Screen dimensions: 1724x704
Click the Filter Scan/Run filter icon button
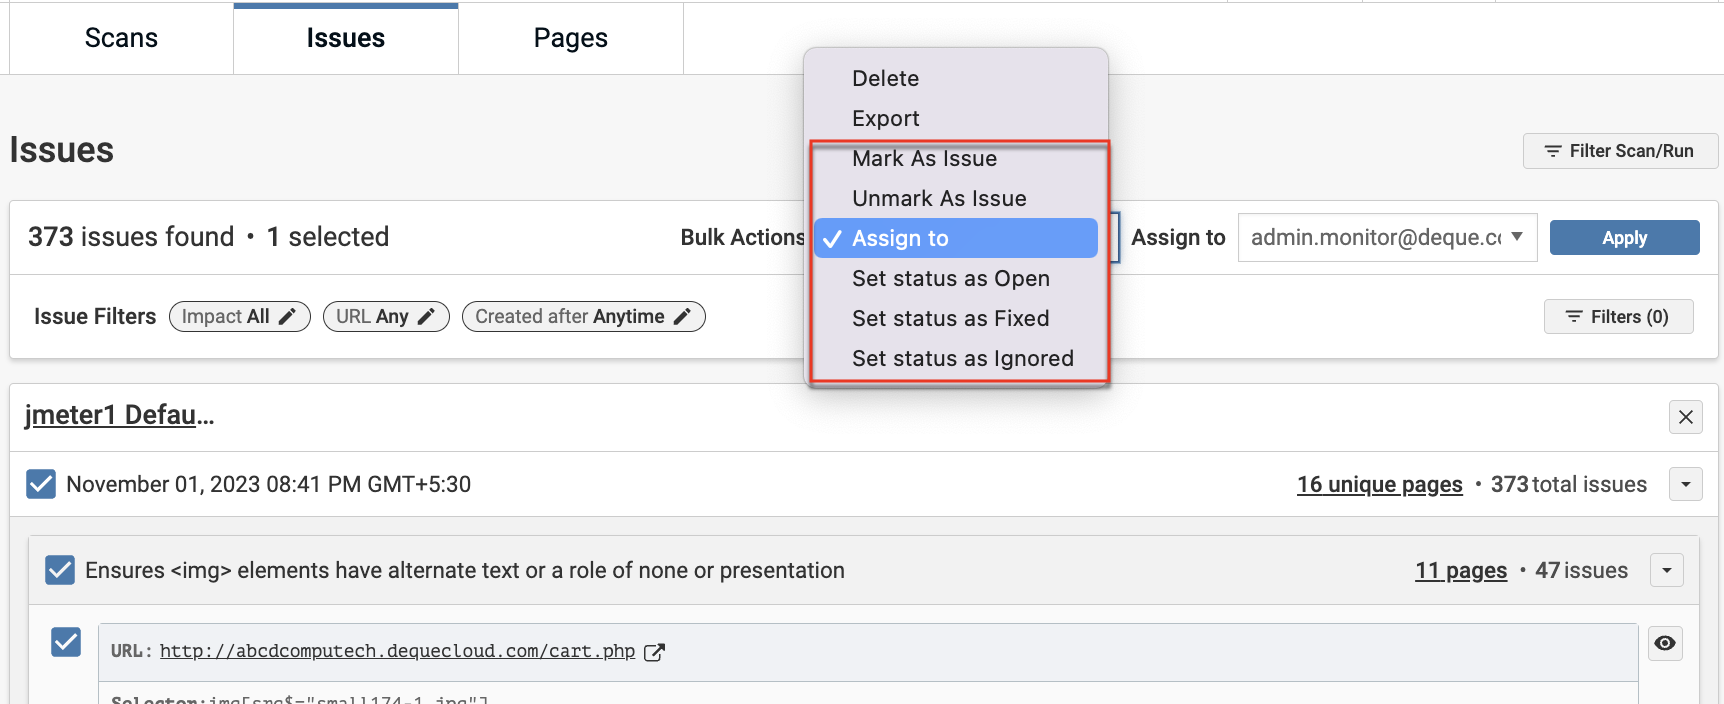tap(1620, 151)
